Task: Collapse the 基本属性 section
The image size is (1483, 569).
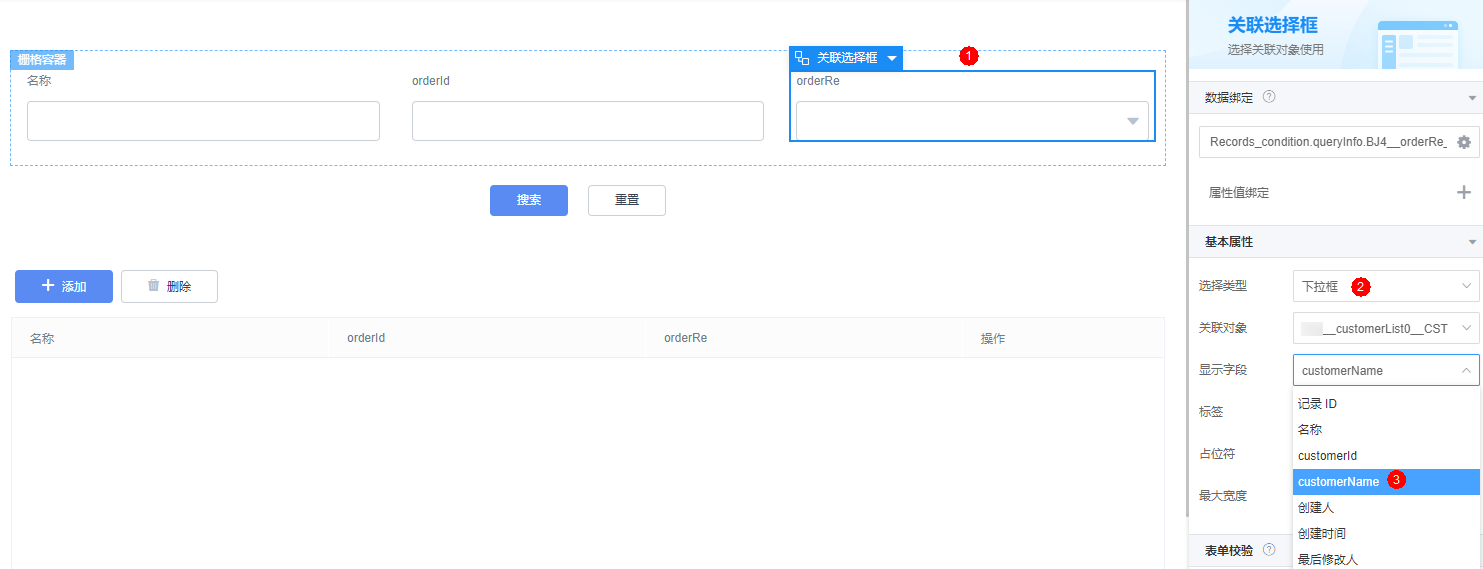Action: pos(1472,242)
